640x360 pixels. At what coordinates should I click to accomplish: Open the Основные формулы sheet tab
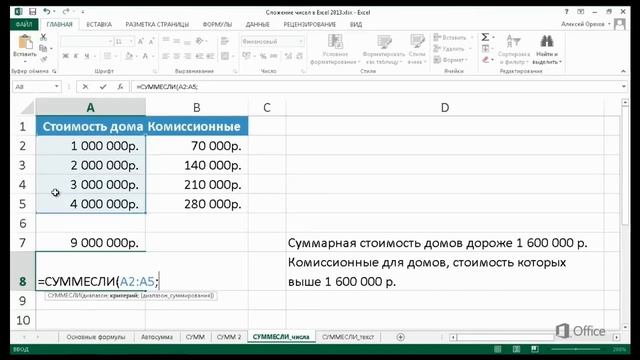coord(96,337)
